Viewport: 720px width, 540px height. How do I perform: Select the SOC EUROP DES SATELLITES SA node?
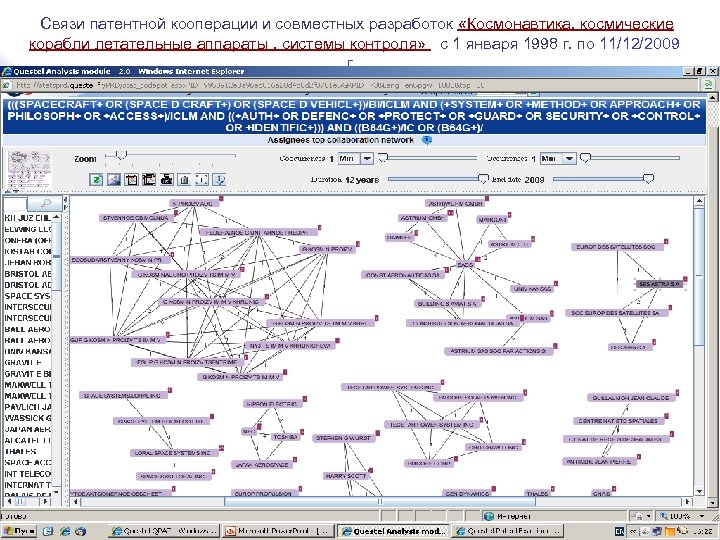[616, 313]
